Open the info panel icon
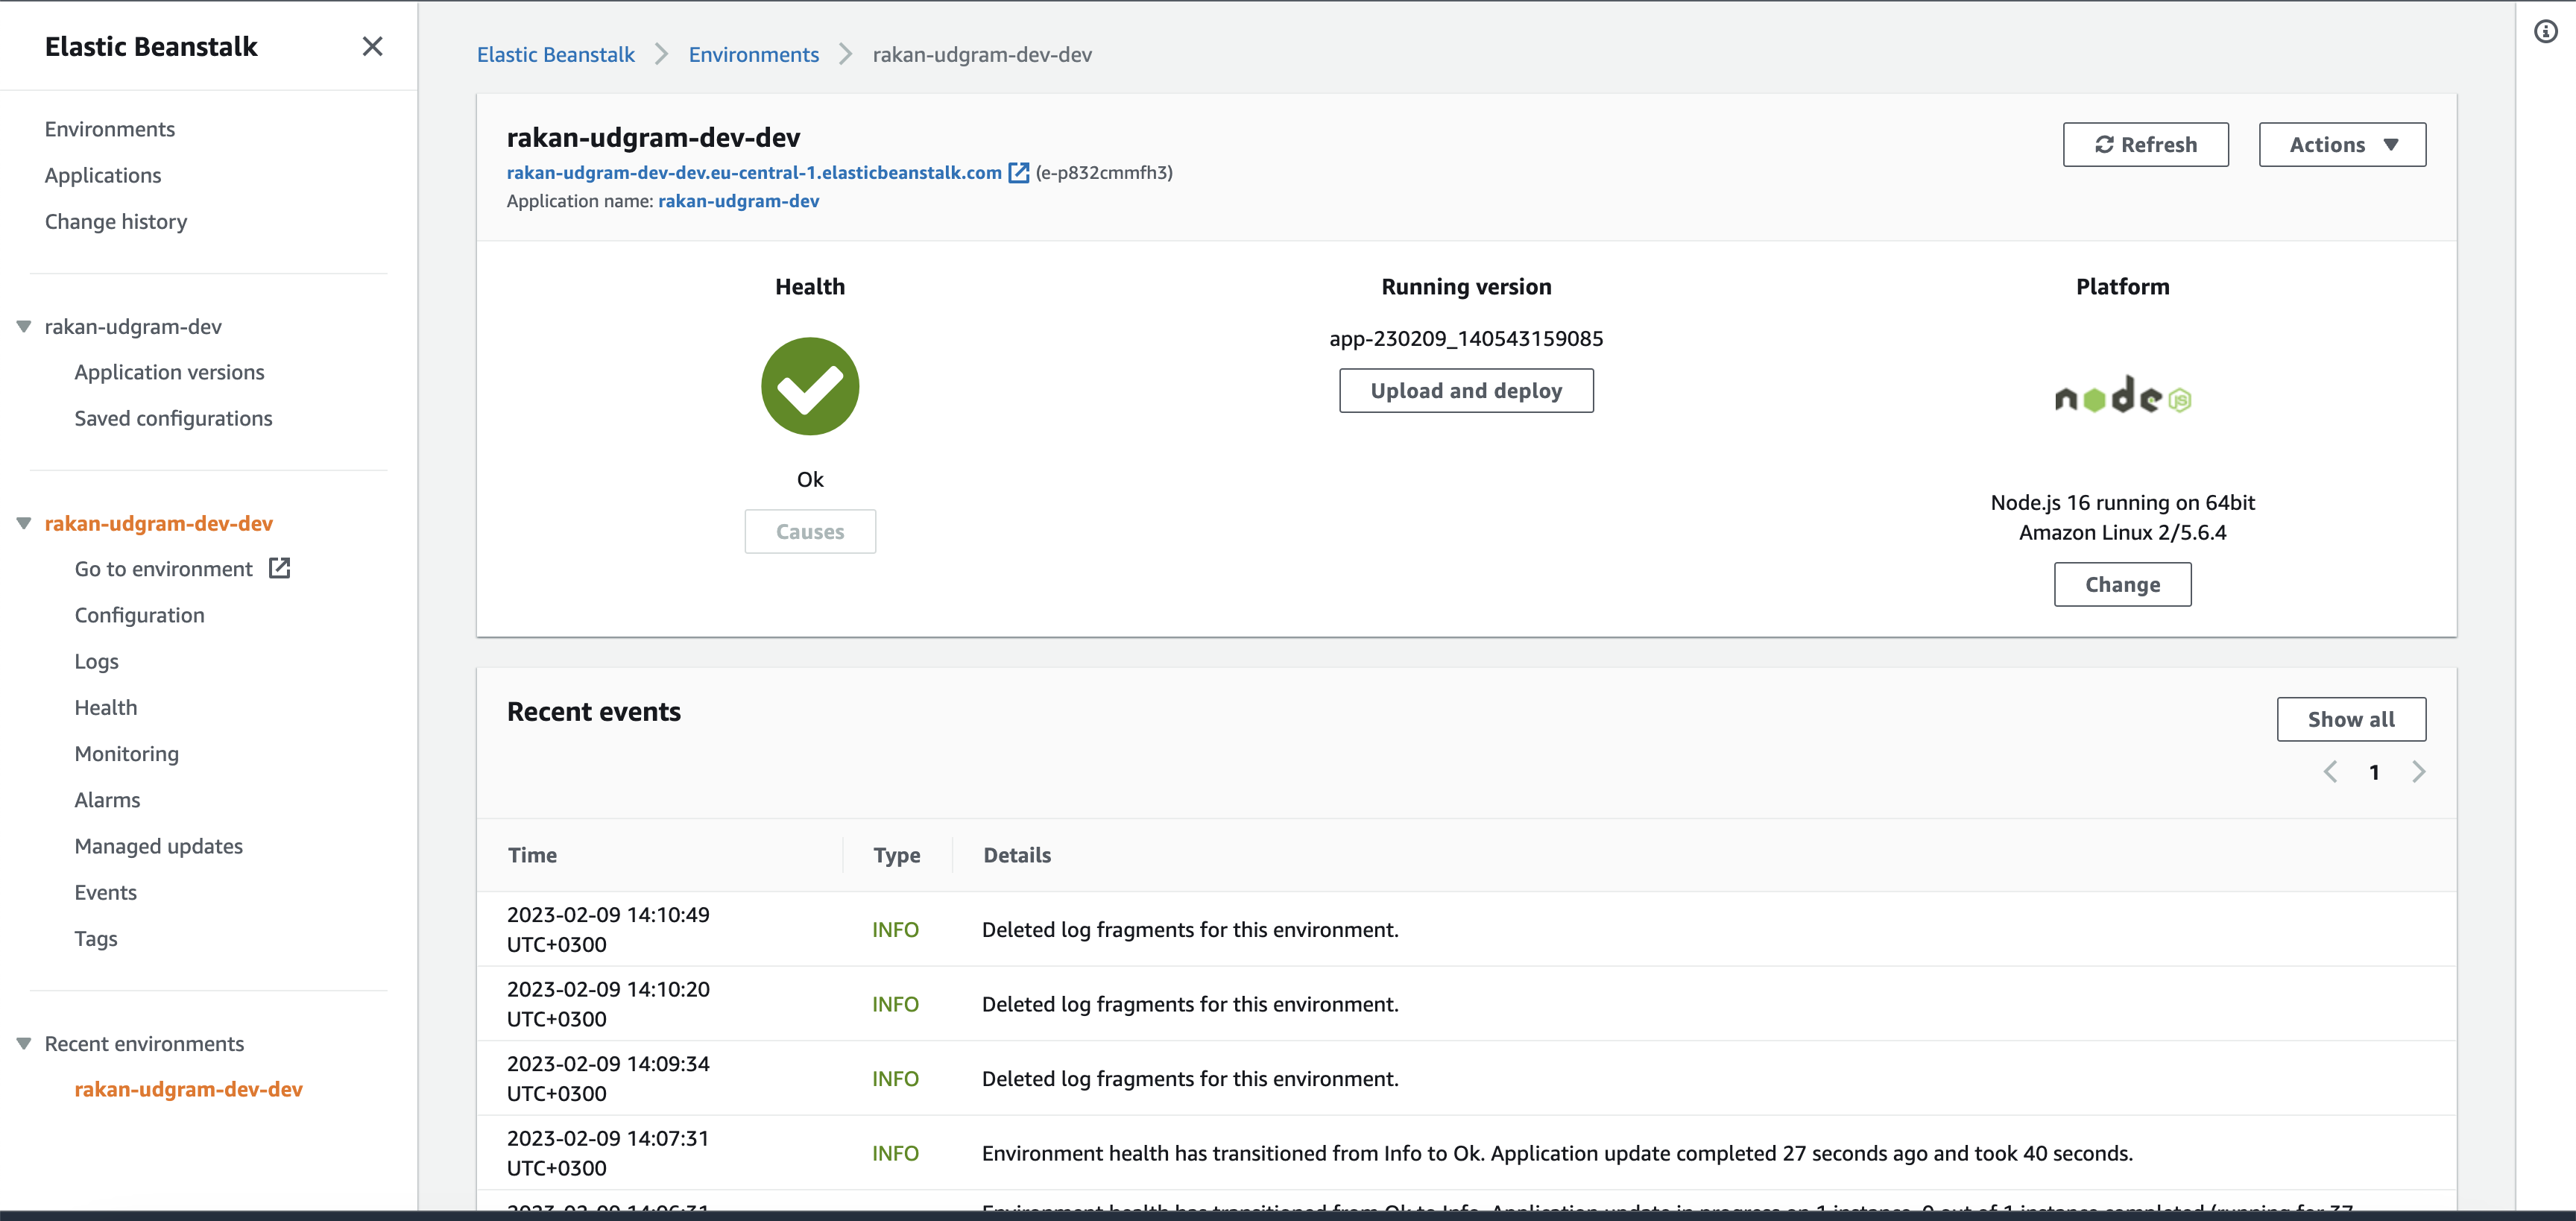 coord(2545,32)
